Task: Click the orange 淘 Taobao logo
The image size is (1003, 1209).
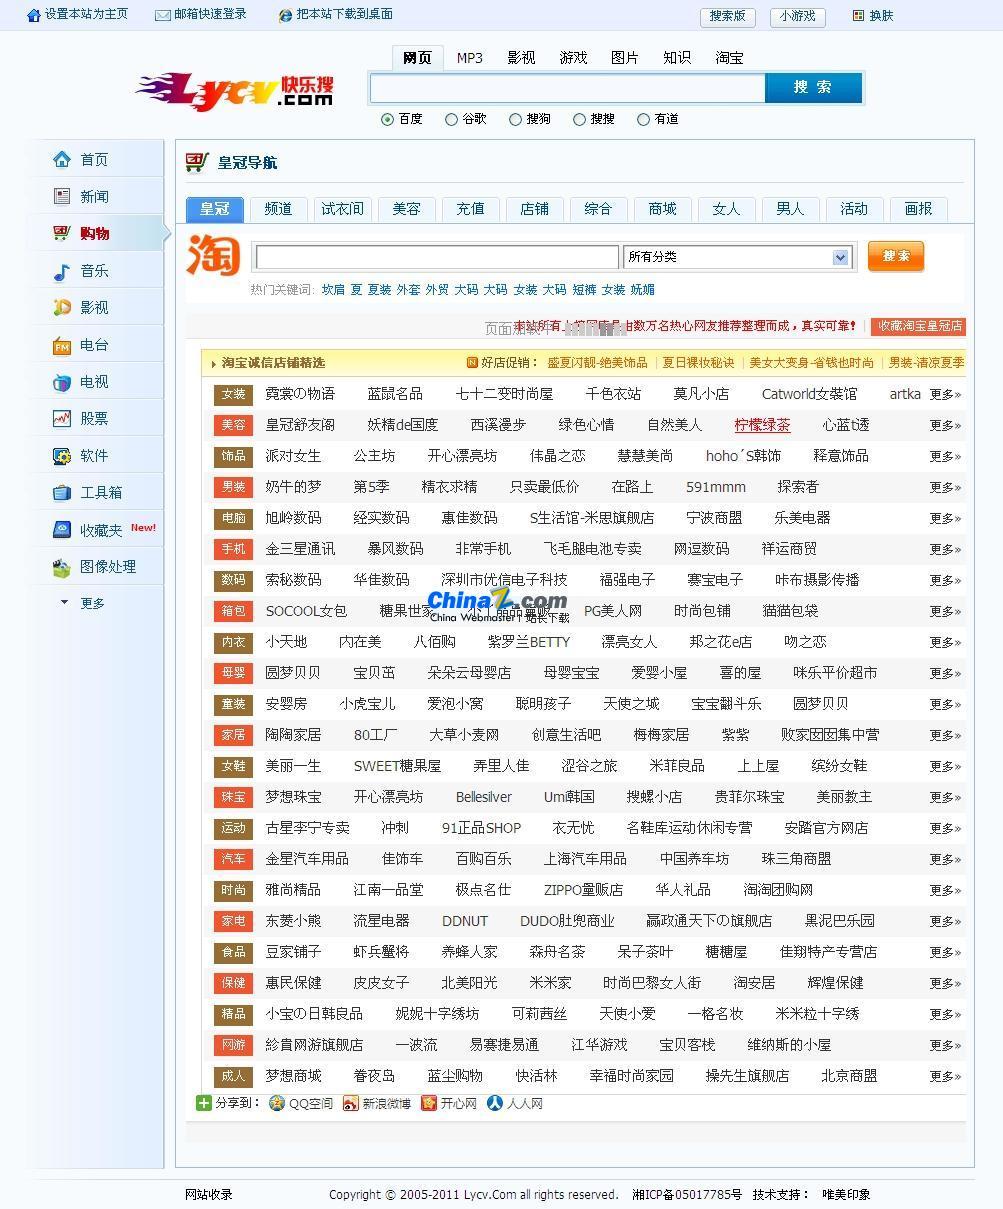Action: click(213, 256)
